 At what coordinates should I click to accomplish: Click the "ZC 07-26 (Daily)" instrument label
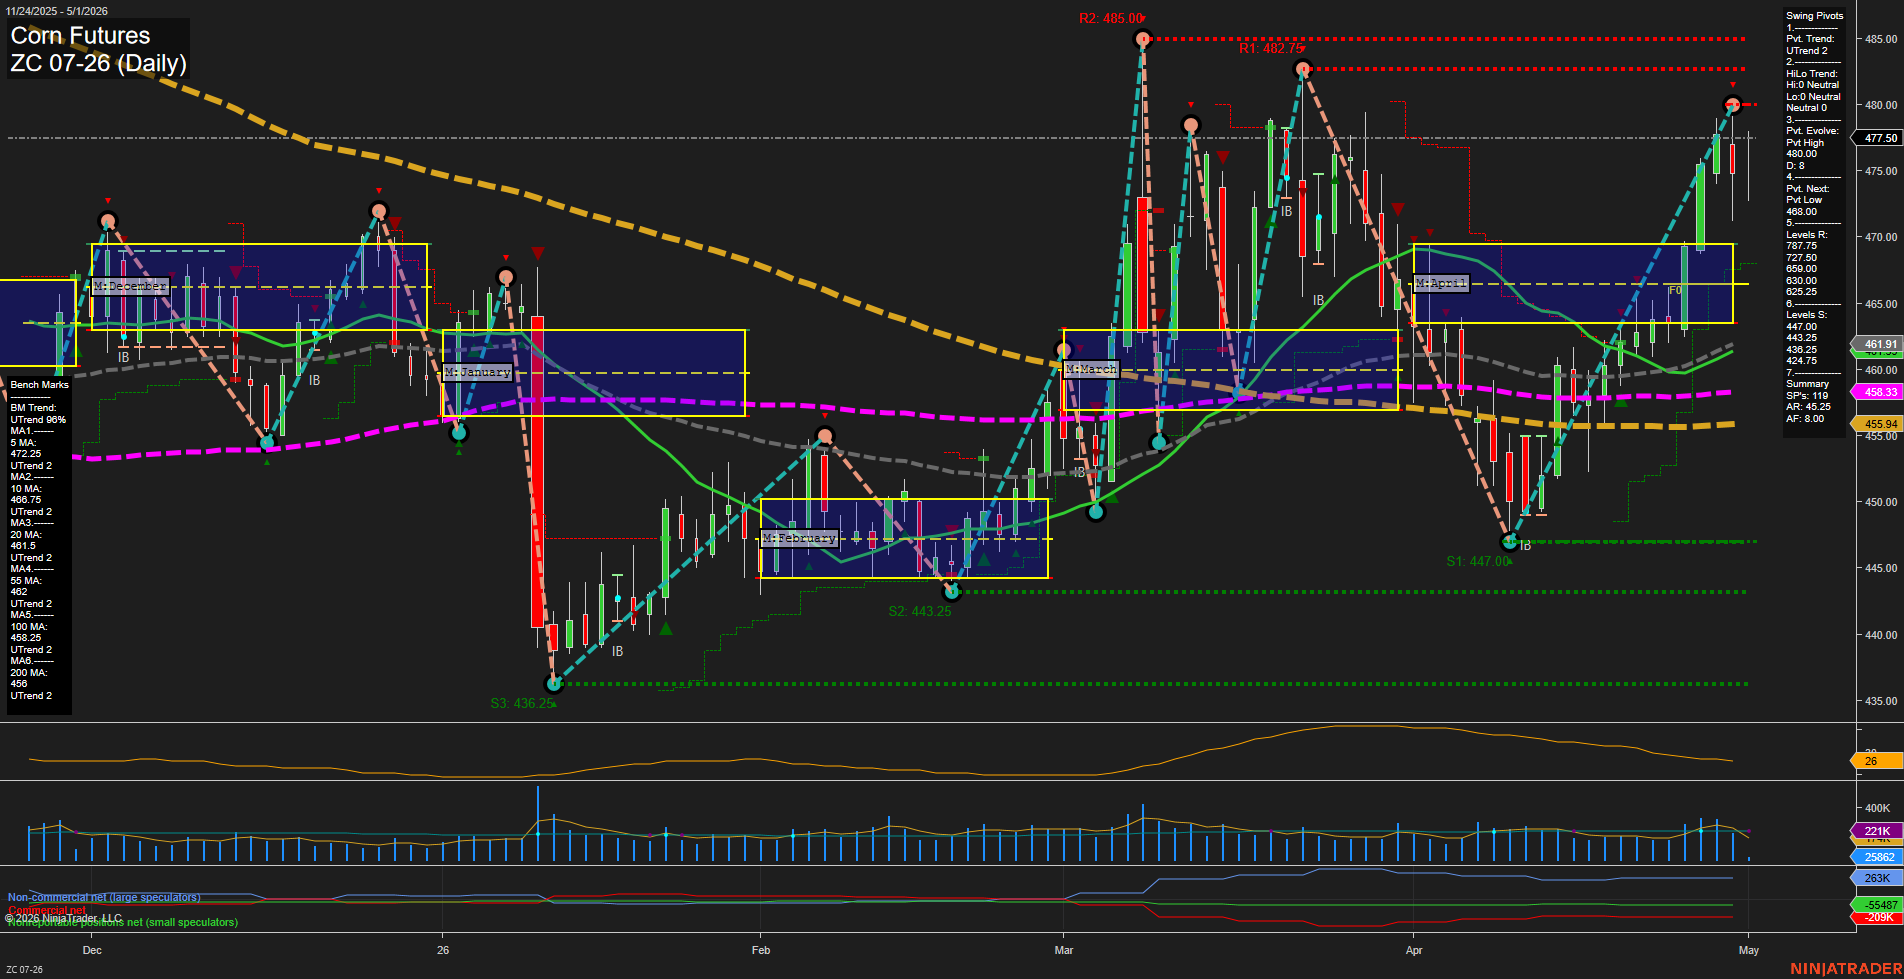(98, 63)
